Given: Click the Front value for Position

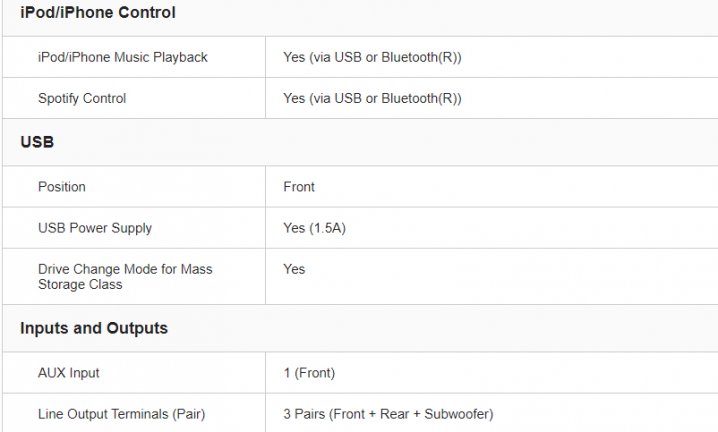Looking at the screenshot, I should coord(299,187).
